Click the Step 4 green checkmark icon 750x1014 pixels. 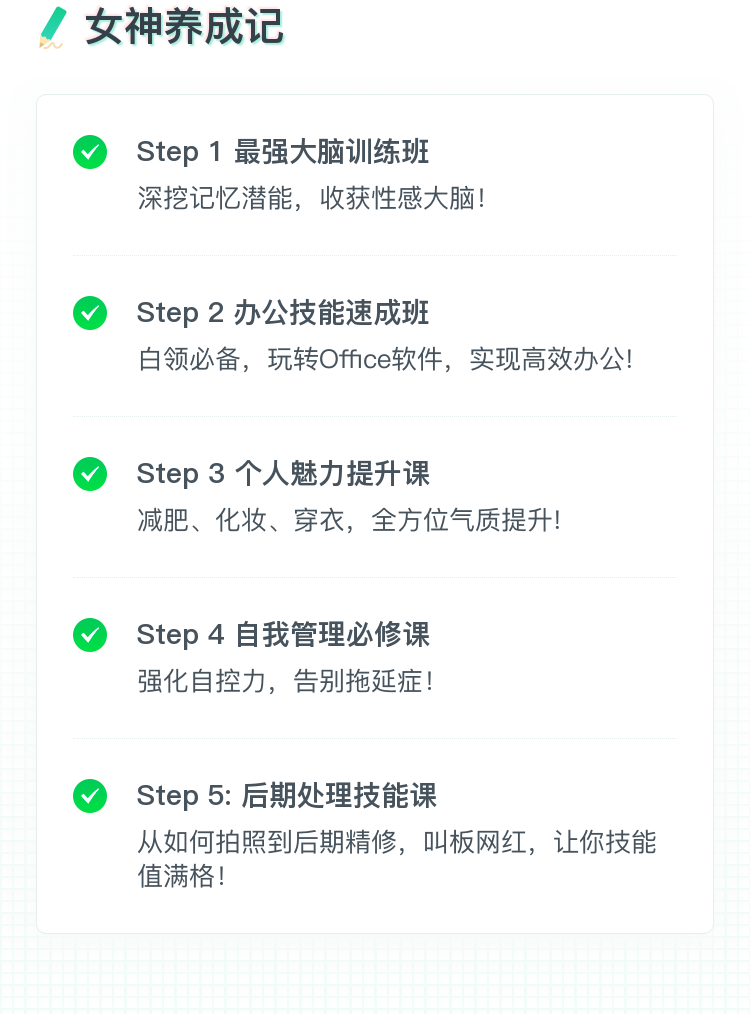click(x=90, y=635)
